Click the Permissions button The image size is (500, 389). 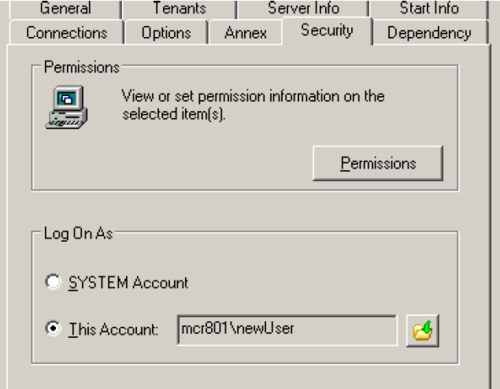point(378,163)
